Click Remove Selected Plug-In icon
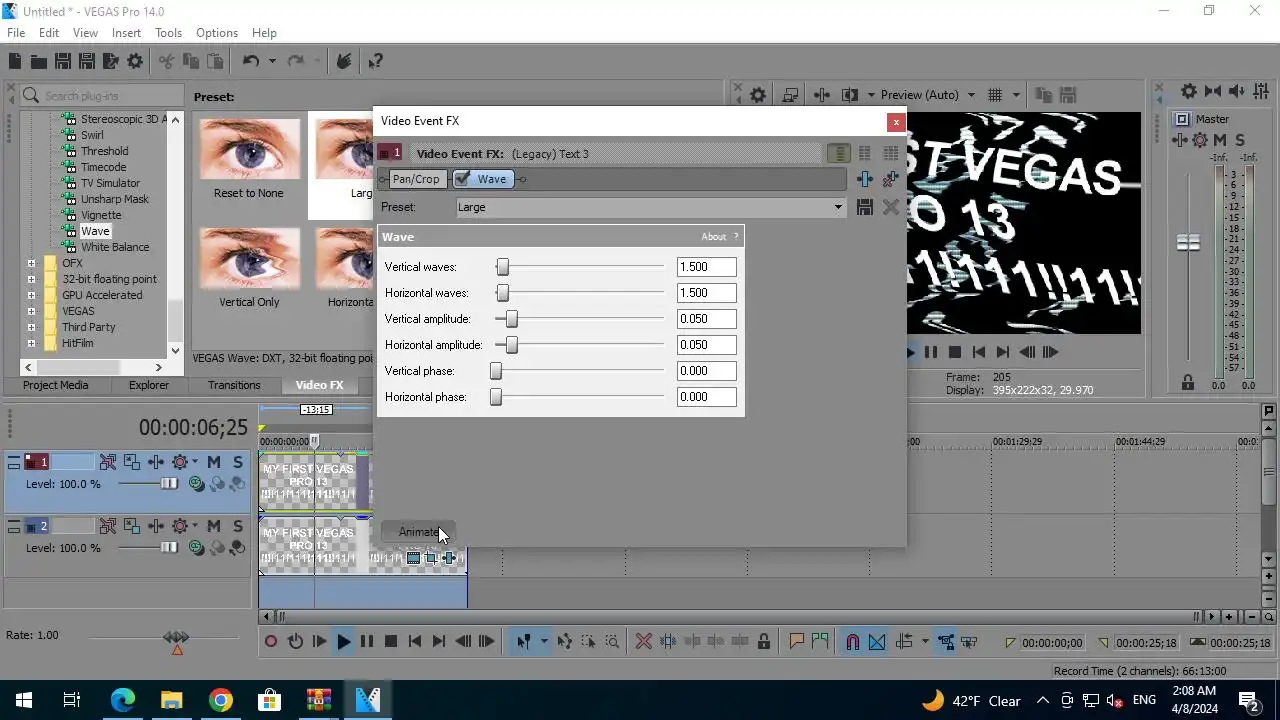Image resolution: width=1280 pixels, height=720 pixels. click(x=890, y=179)
